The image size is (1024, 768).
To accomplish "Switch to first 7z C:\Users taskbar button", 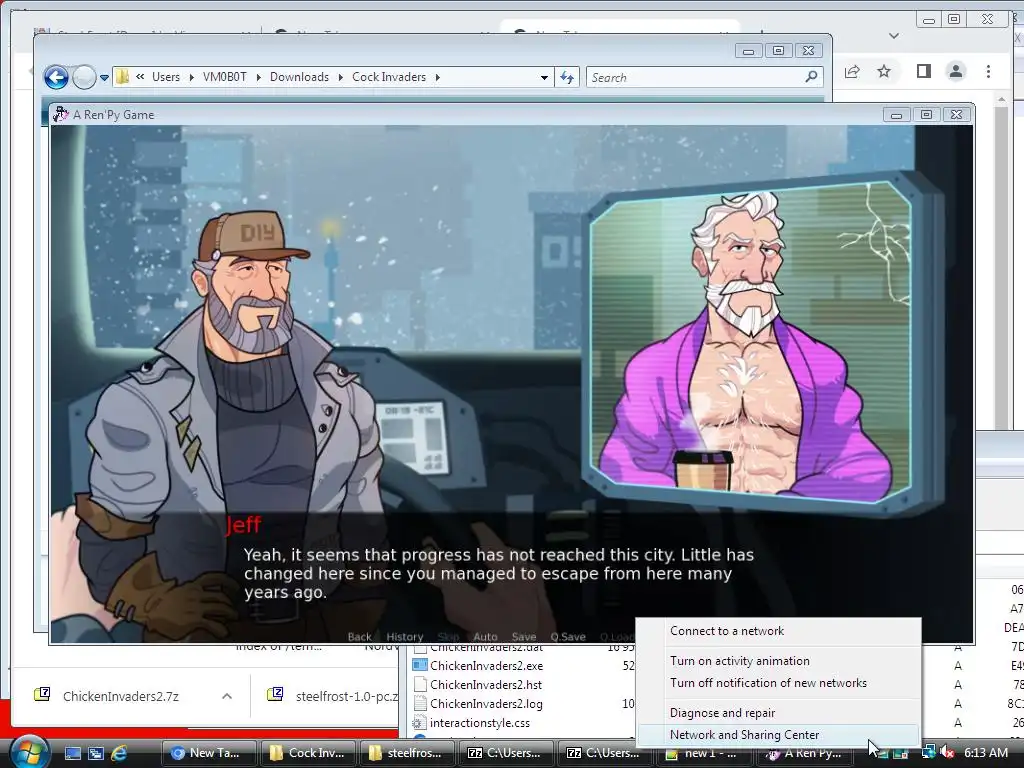I will 505,753.
